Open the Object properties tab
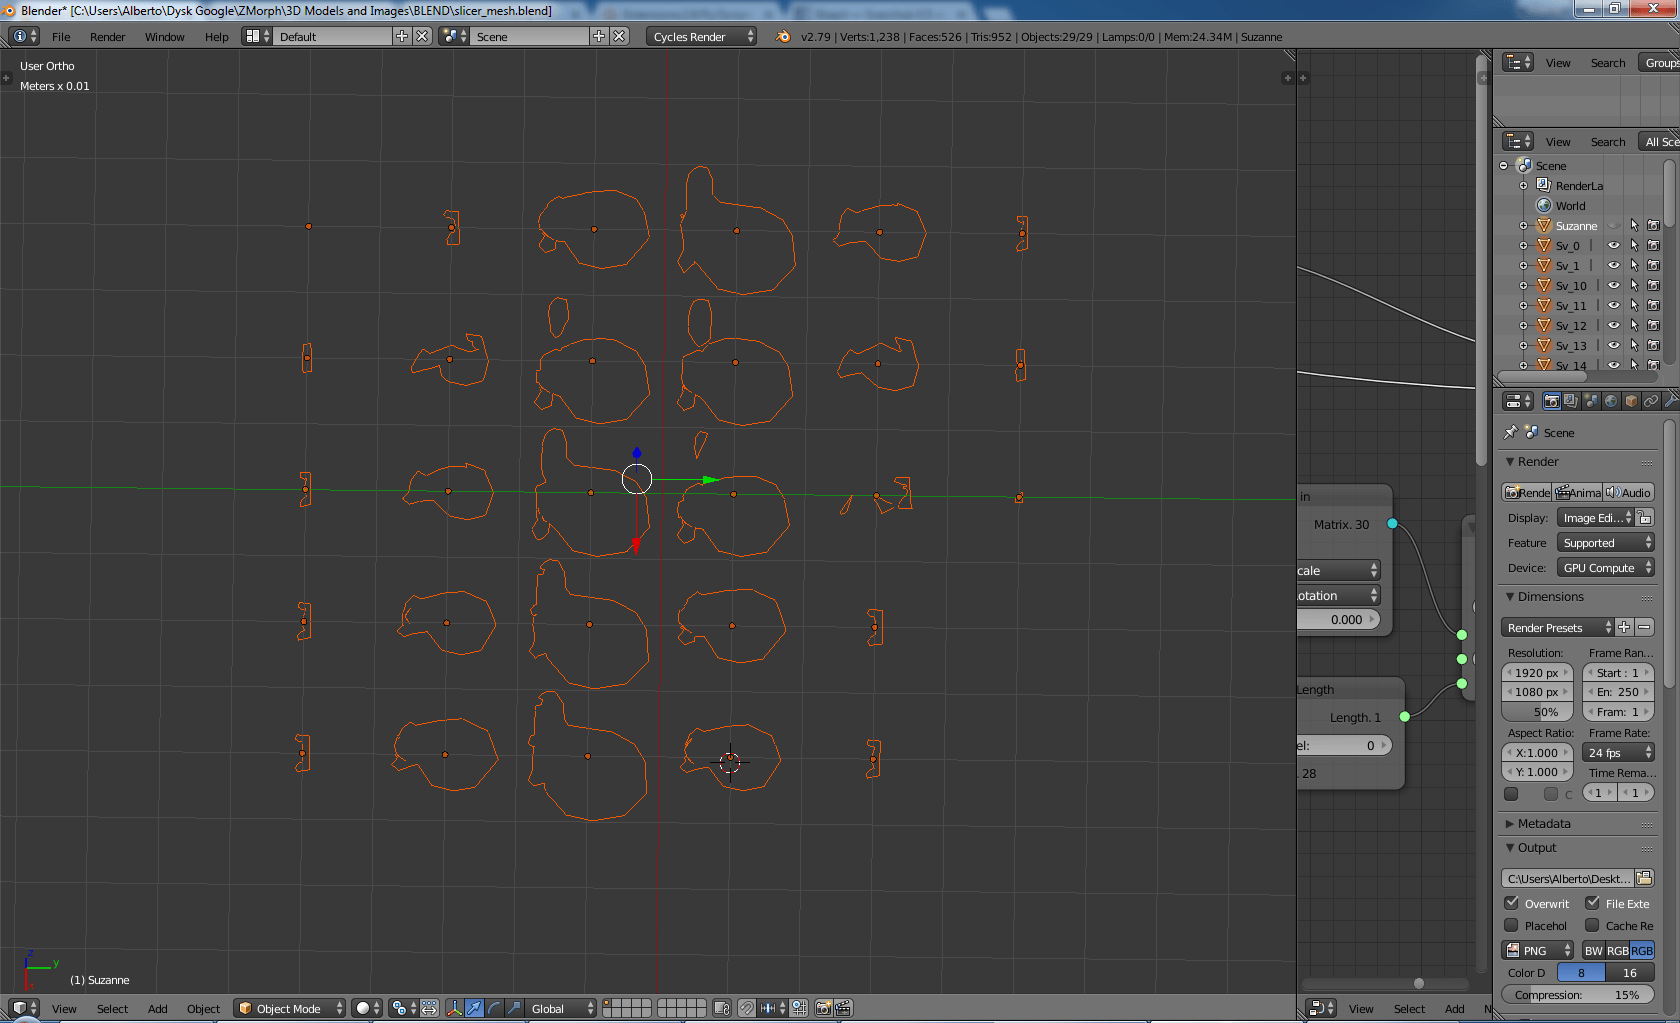The height and width of the screenshot is (1023, 1680). tap(1631, 401)
